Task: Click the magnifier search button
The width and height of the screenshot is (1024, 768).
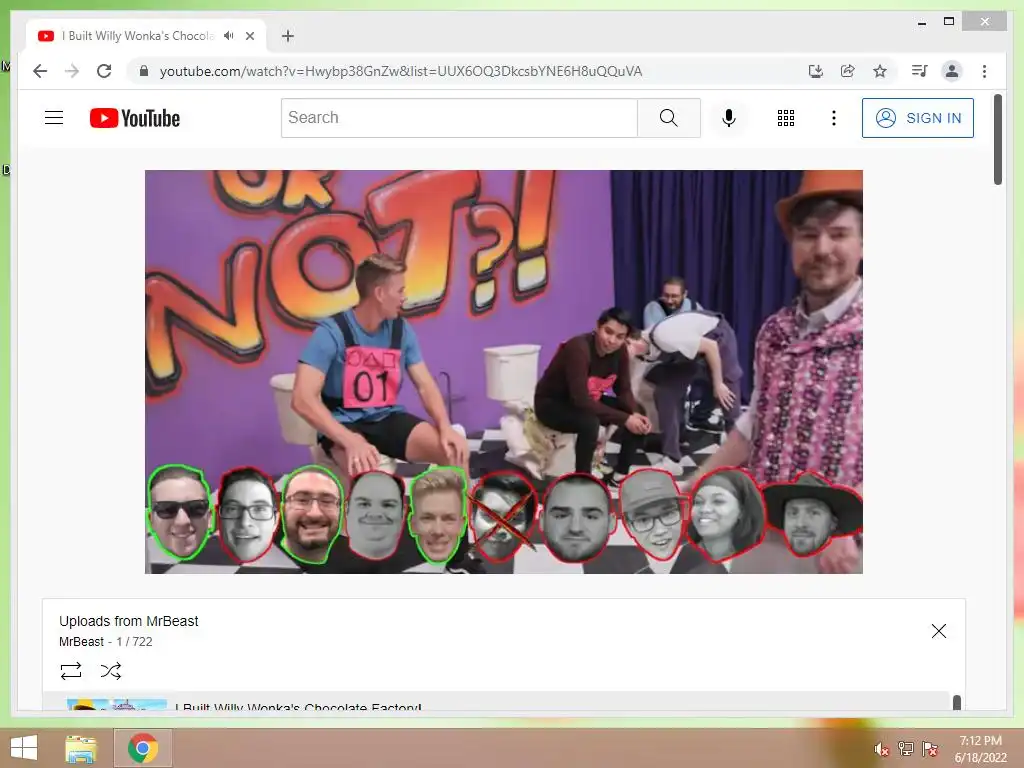Action: [x=669, y=118]
